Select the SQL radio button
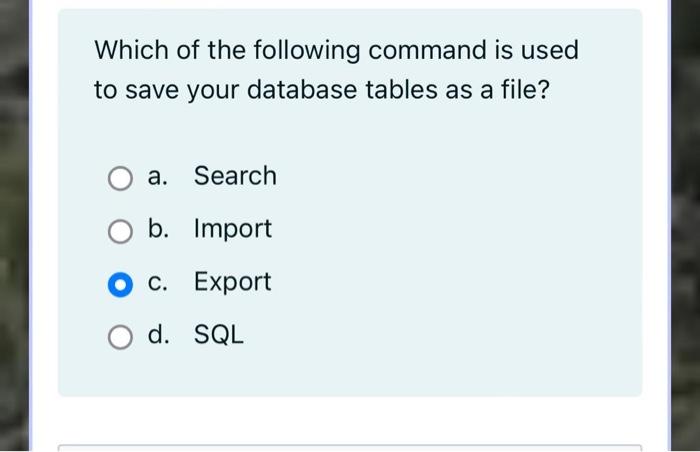This screenshot has width=700, height=452. [x=120, y=337]
